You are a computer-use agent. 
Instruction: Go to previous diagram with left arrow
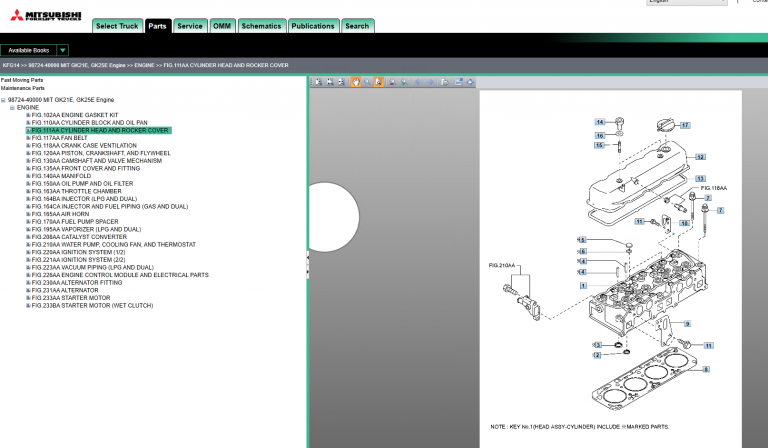click(419, 82)
